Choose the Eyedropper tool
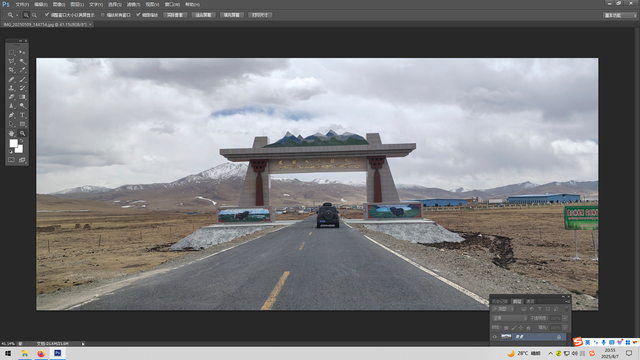Viewport: 640px width, 360px height. pos(22,70)
